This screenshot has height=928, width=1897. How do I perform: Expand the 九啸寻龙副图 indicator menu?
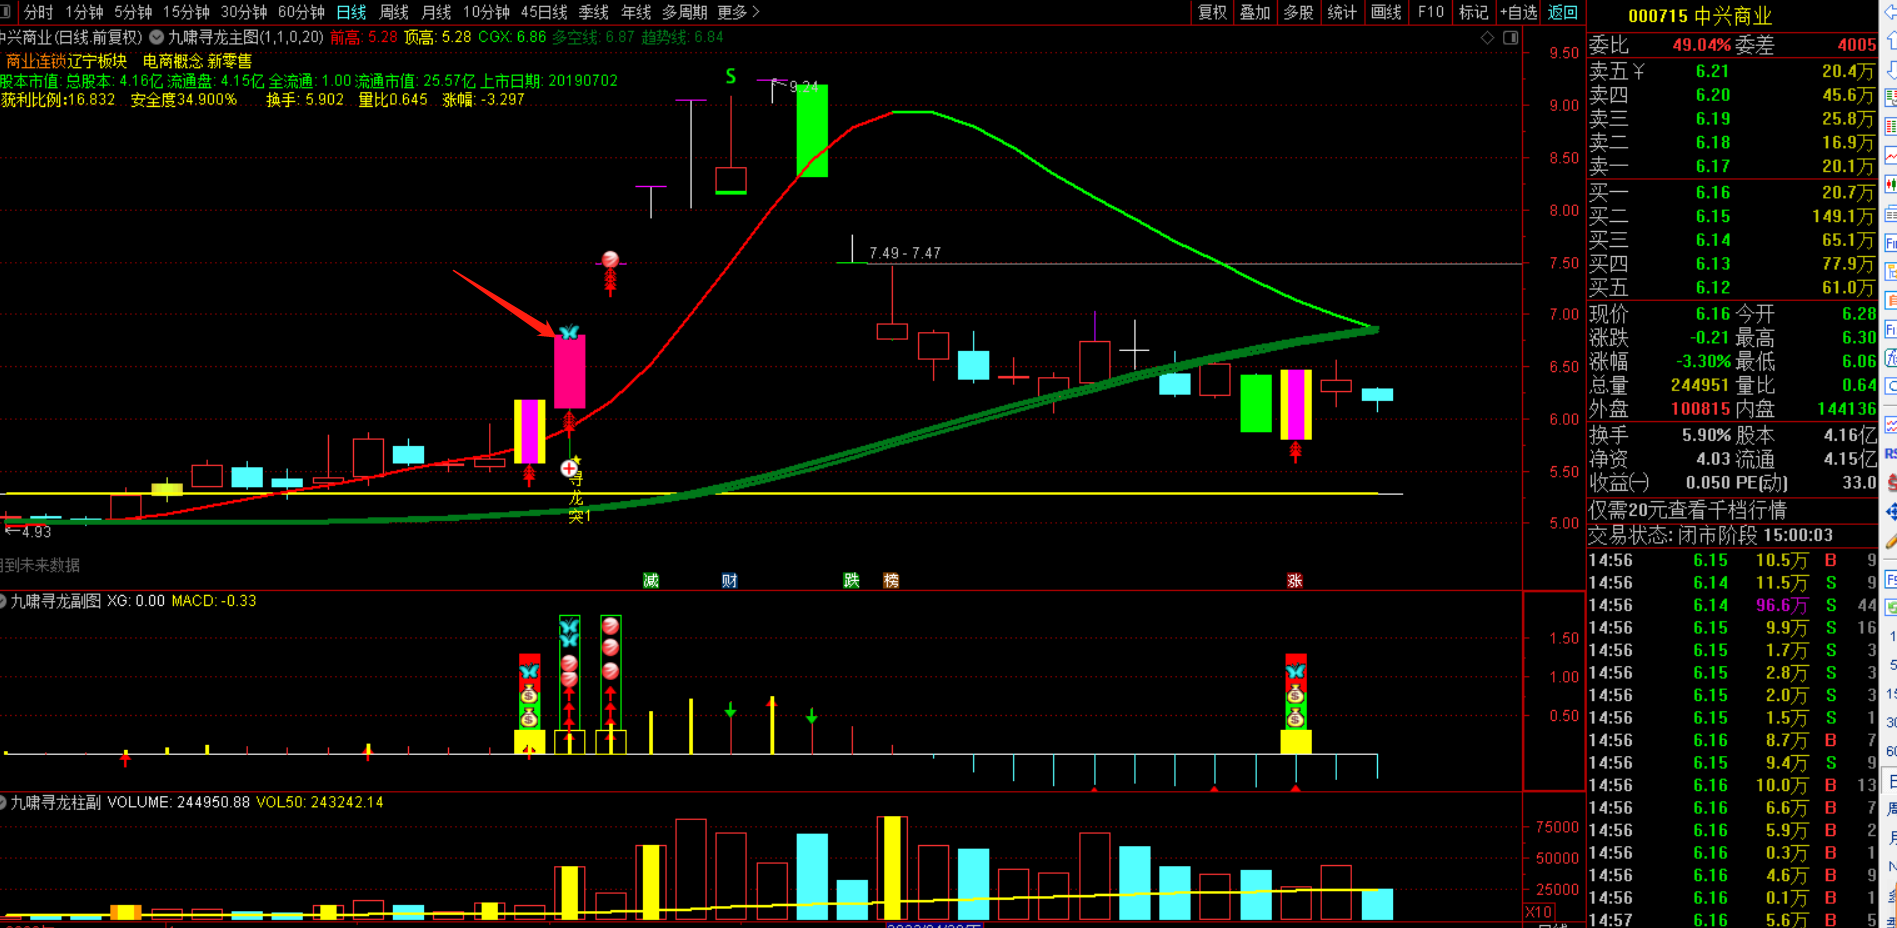coord(3,601)
